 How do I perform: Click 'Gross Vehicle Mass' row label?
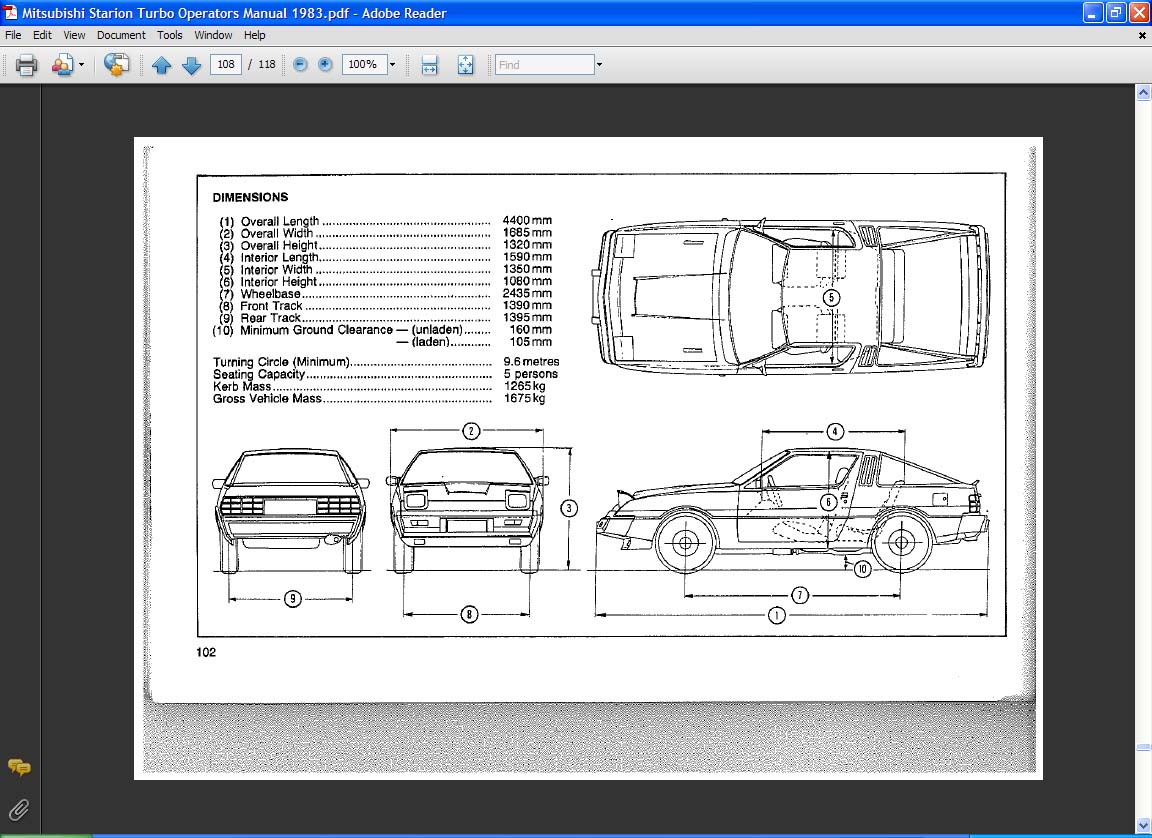point(267,399)
